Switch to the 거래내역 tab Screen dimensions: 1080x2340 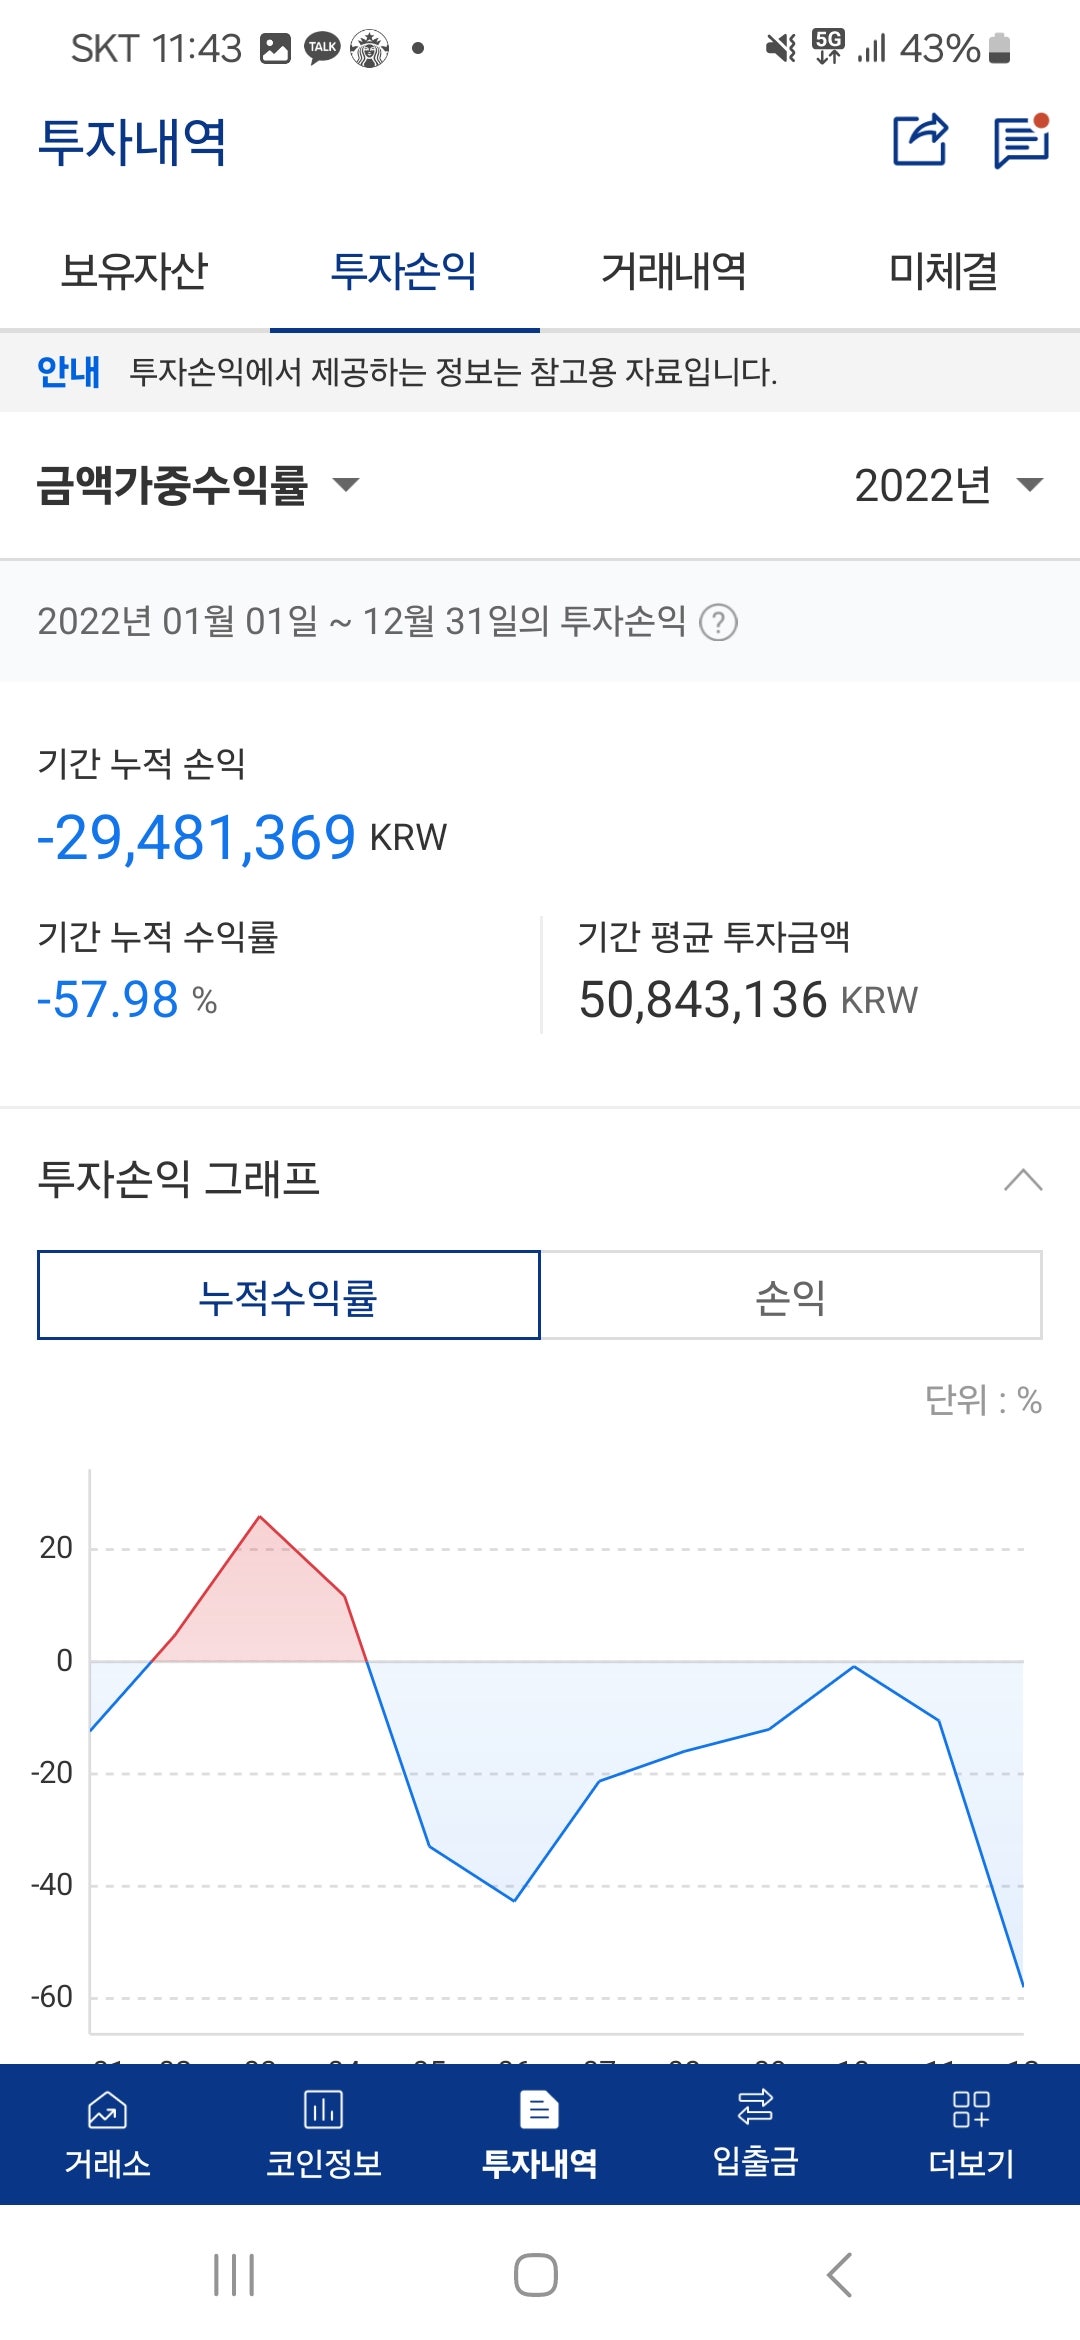pos(674,270)
